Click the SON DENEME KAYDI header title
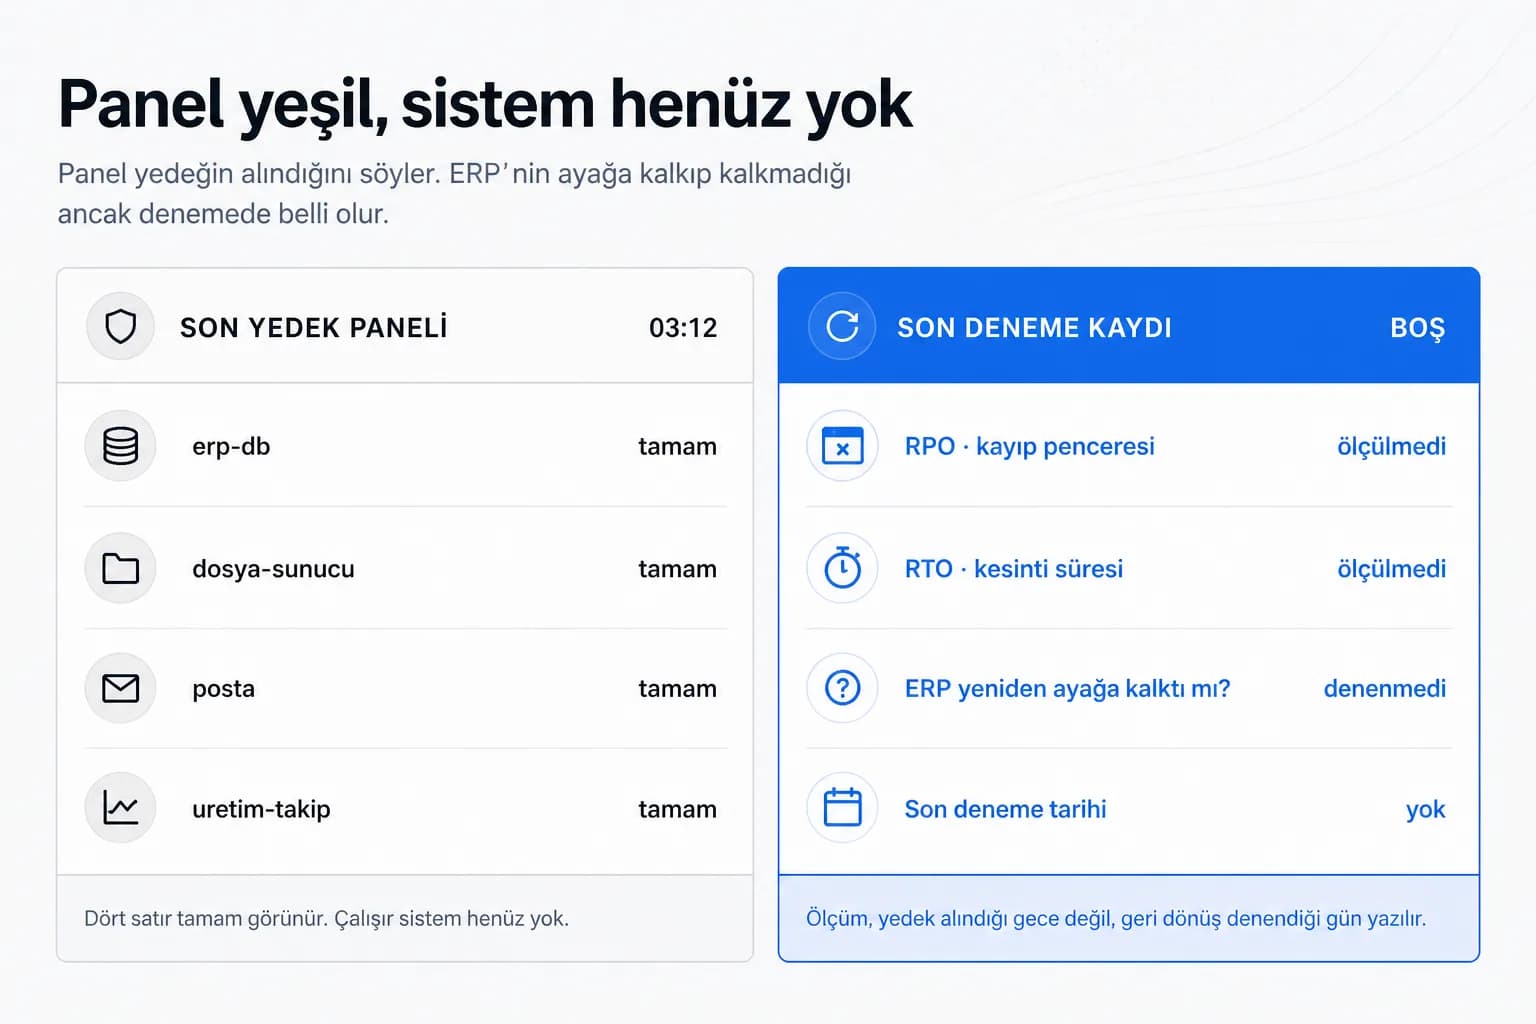The image size is (1536, 1024). [x=1034, y=327]
